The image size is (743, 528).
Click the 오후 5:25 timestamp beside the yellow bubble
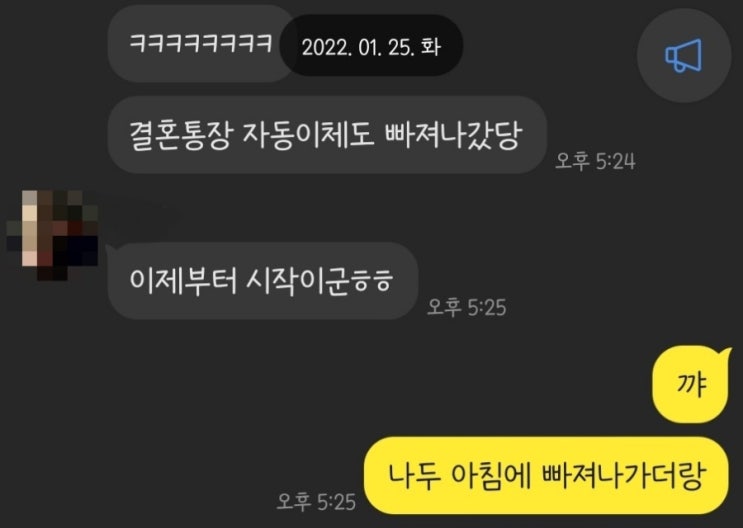point(316,501)
